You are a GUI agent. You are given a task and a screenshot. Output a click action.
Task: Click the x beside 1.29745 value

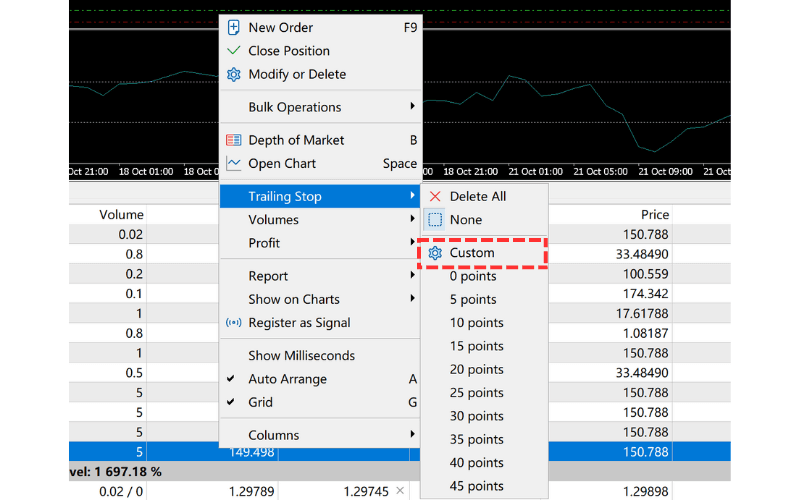pos(399,490)
